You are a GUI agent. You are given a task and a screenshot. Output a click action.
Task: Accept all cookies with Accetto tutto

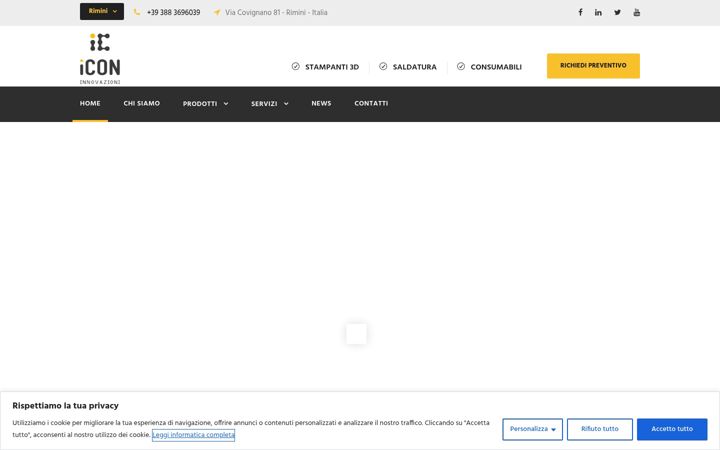(672, 429)
